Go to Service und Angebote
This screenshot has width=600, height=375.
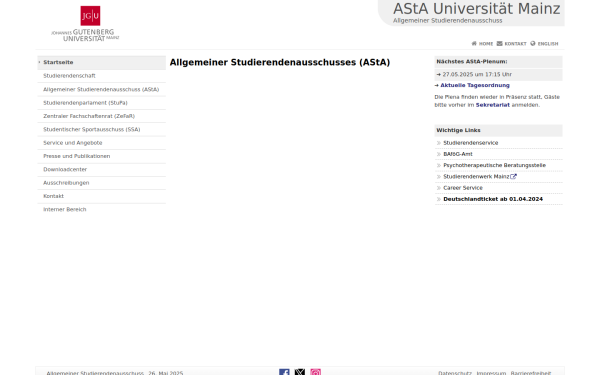tap(101, 143)
